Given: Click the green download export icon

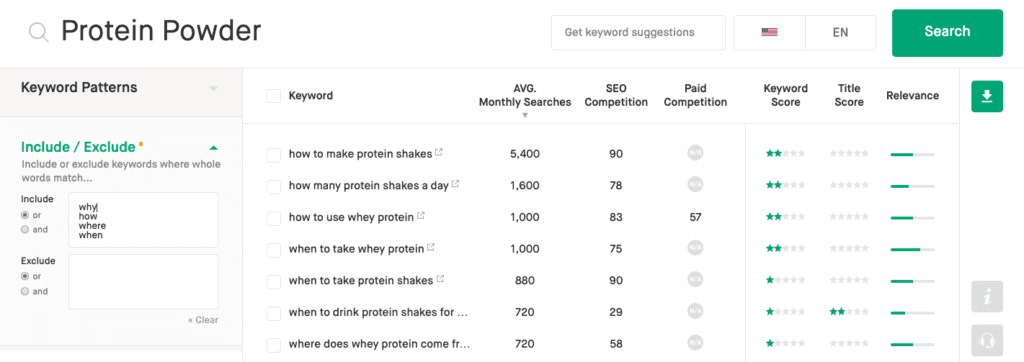Looking at the screenshot, I should click(x=987, y=97).
